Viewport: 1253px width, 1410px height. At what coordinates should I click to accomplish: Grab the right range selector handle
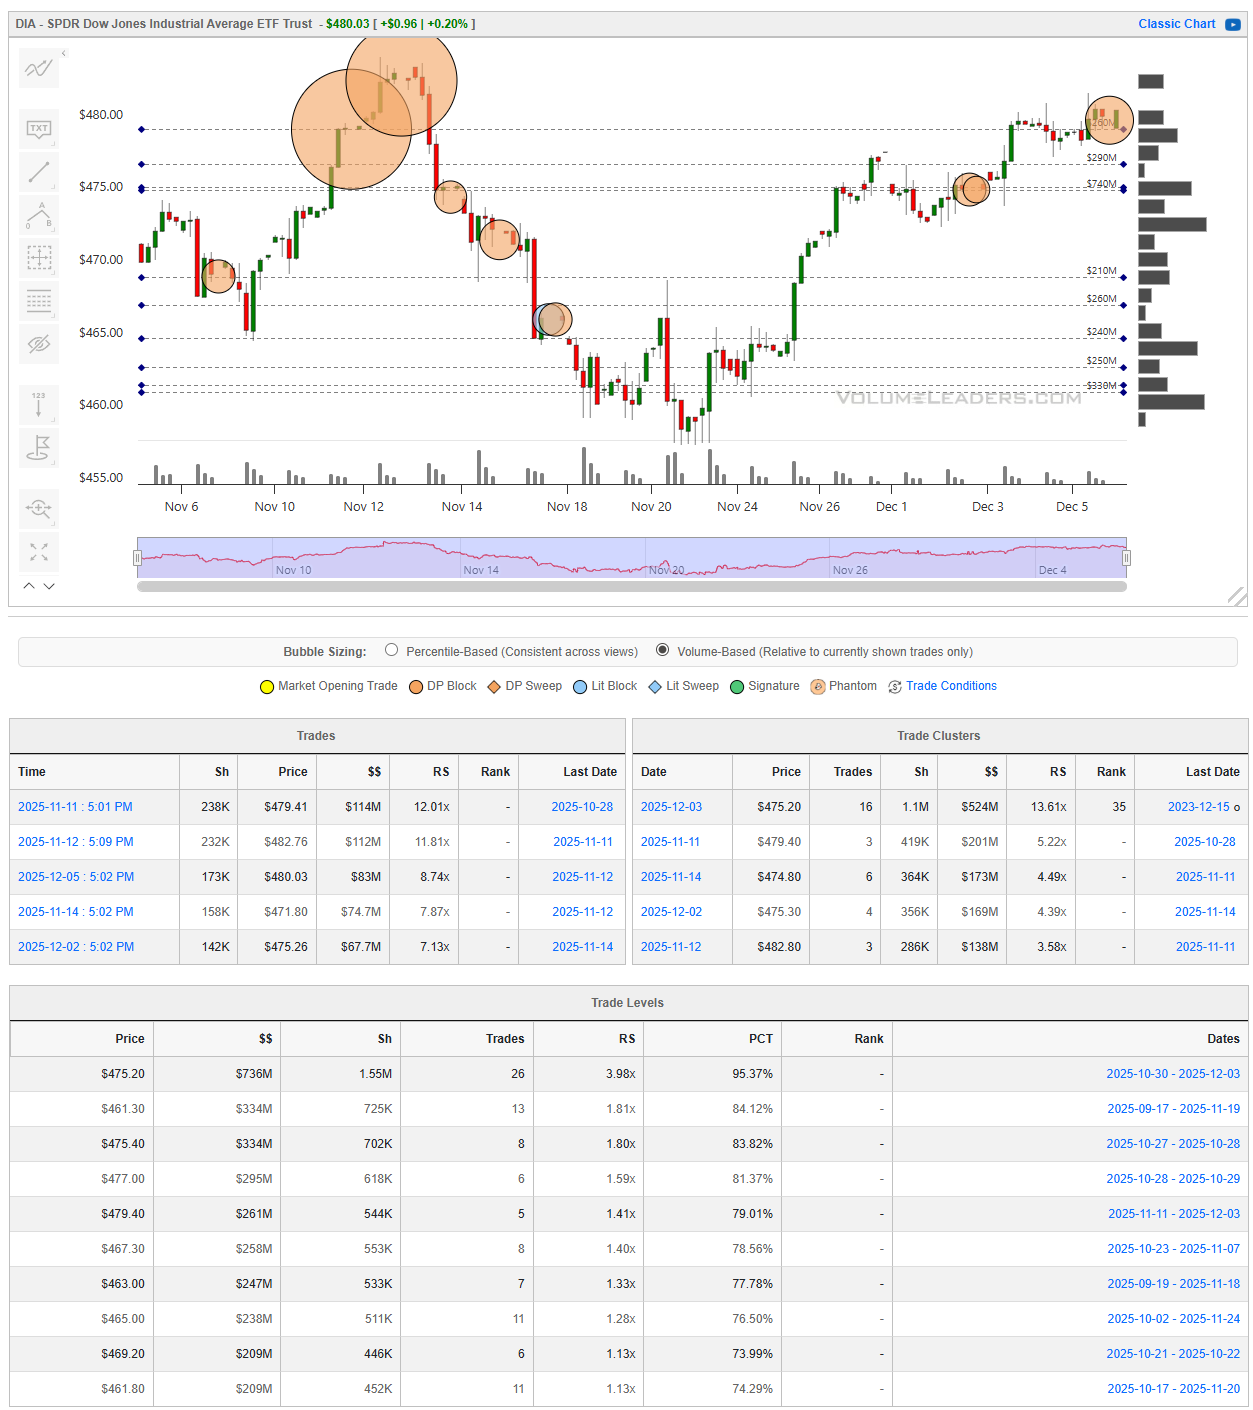[1127, 558]
